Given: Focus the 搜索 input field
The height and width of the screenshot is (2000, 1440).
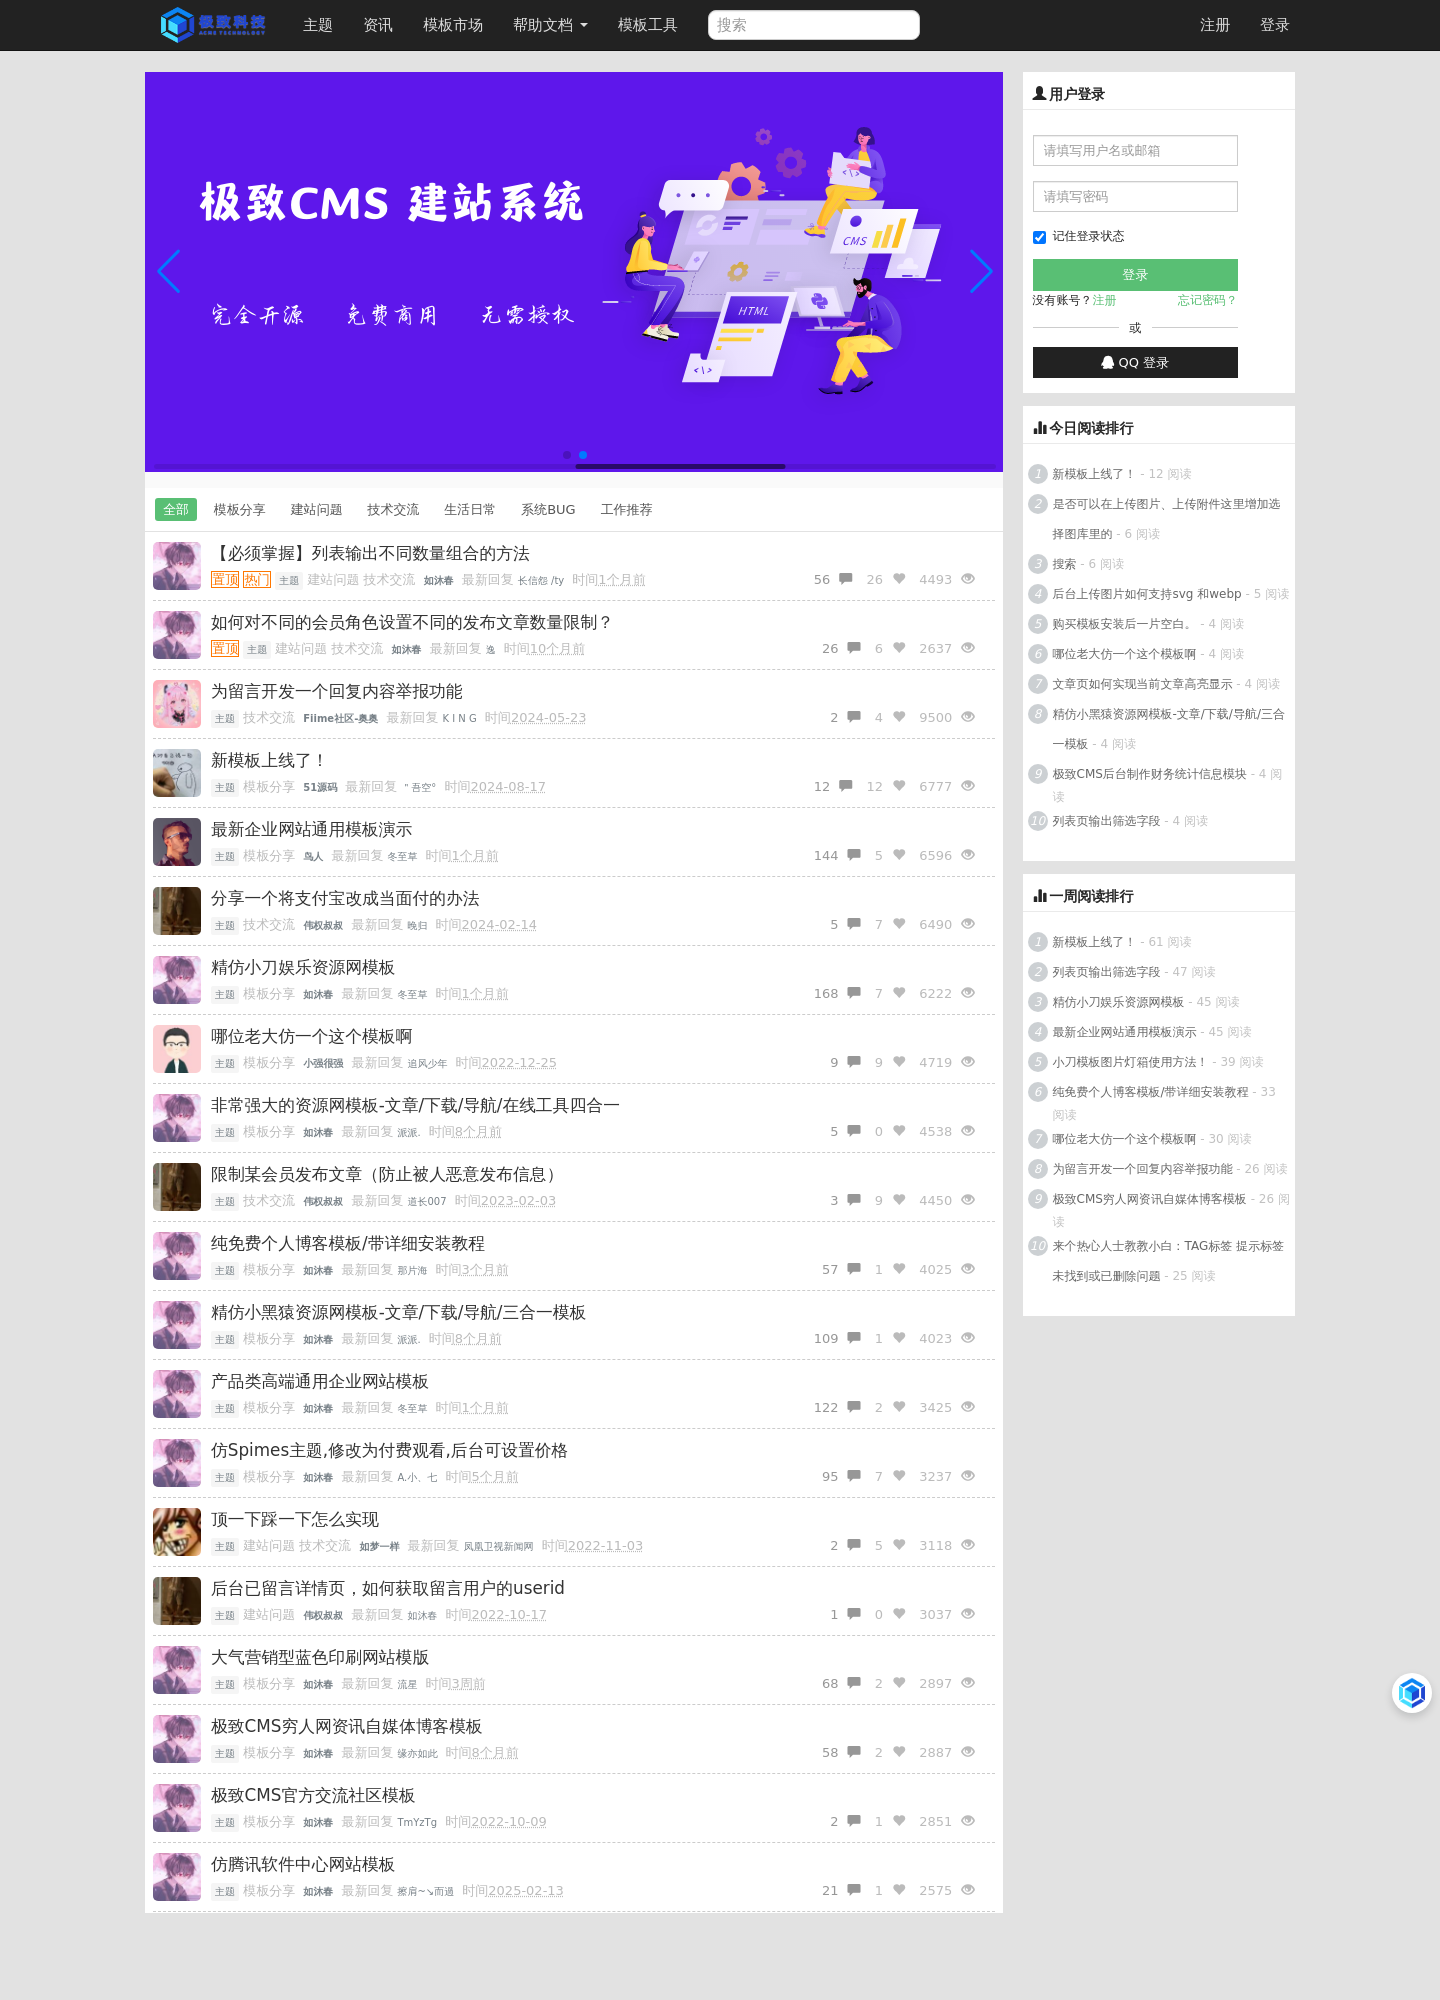Looking at the screenshot, I should pos(814,25).
